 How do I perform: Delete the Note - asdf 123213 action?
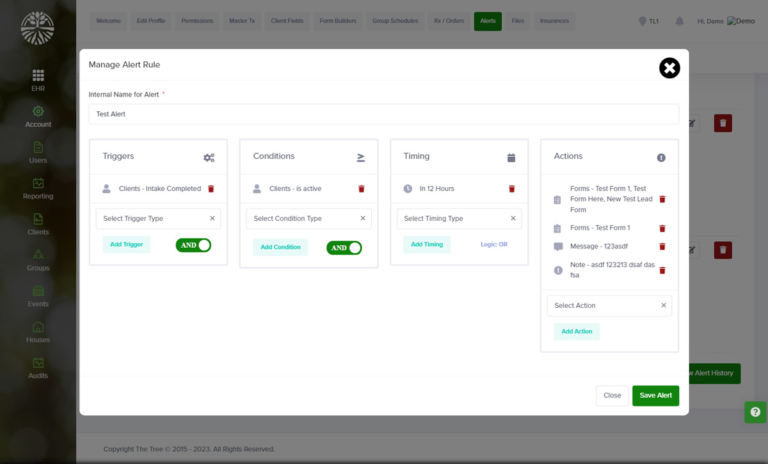click(x=662, y=270)
